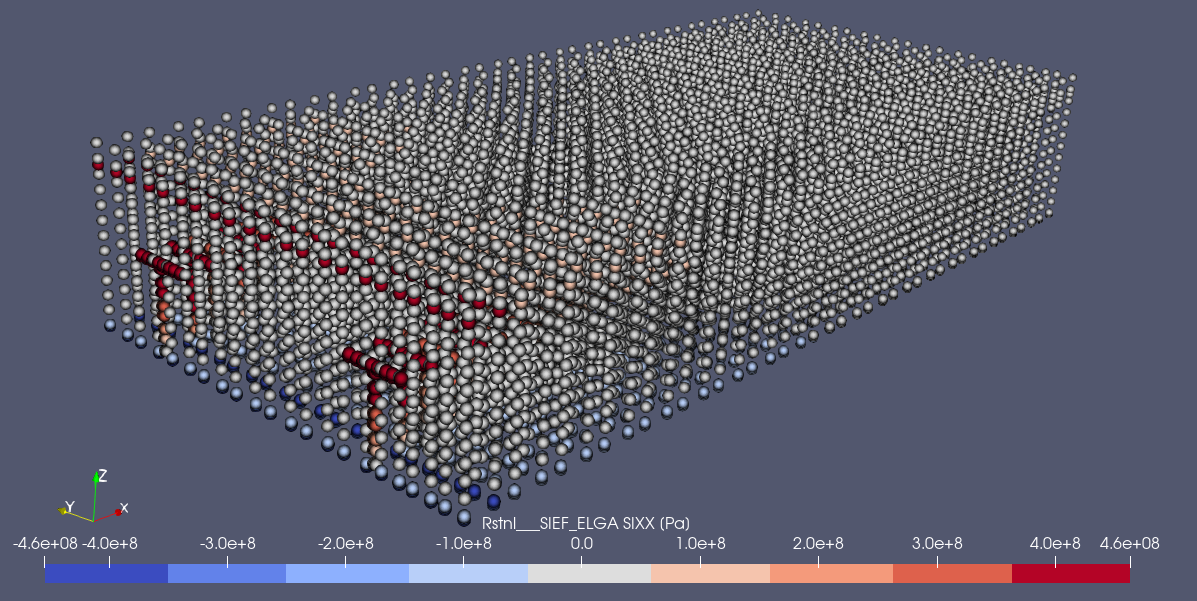Screen dimensions: 1197x601
Task: Select the pale peach segment above 1.0e+8
Action: 710,573
